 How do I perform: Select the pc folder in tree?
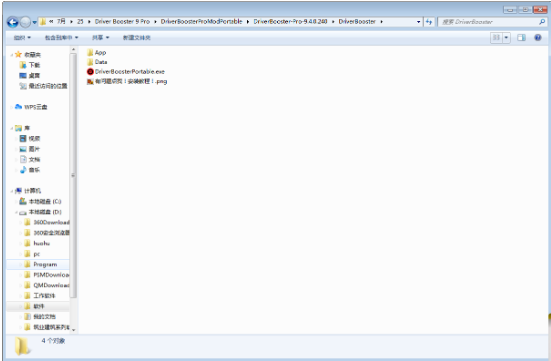(x=32, y=254)
